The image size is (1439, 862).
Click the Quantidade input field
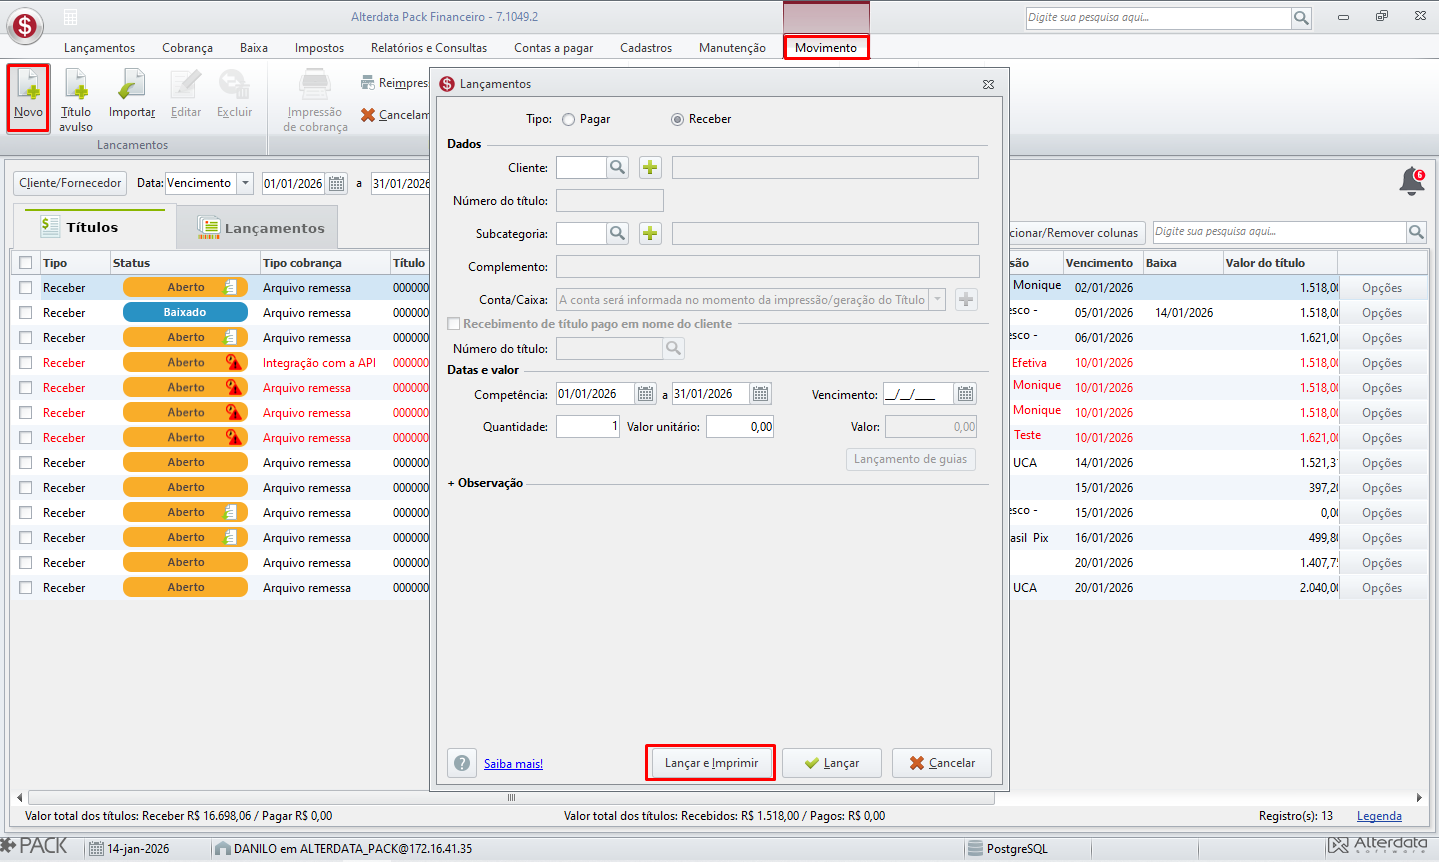point(588,427)
